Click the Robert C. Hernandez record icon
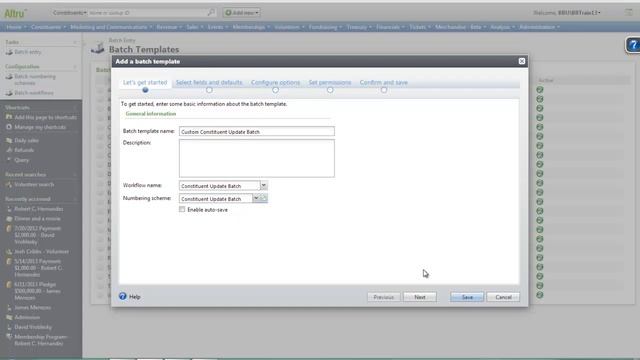Viewport: 640px width, 360px height. (9, 209)
